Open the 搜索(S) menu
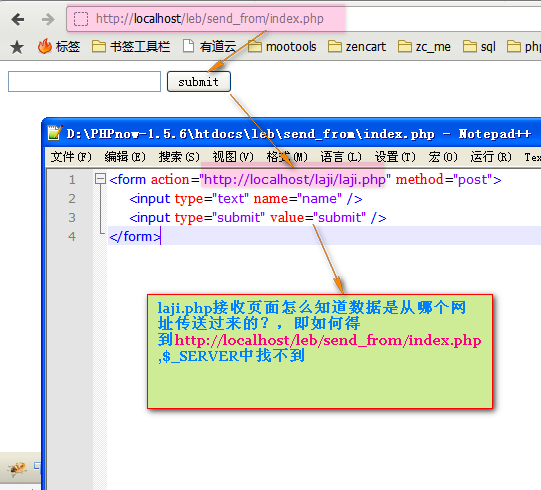 click(179, 157)
